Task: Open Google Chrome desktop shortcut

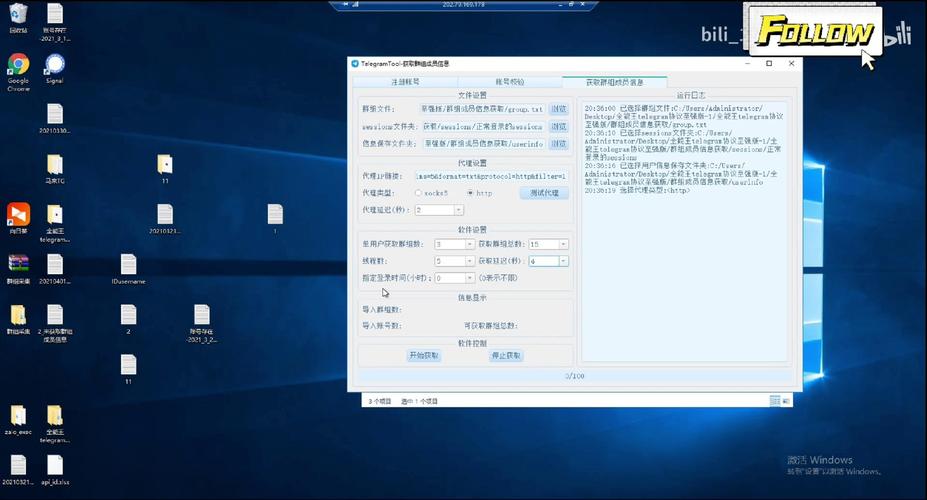Action: click(18, 66)
